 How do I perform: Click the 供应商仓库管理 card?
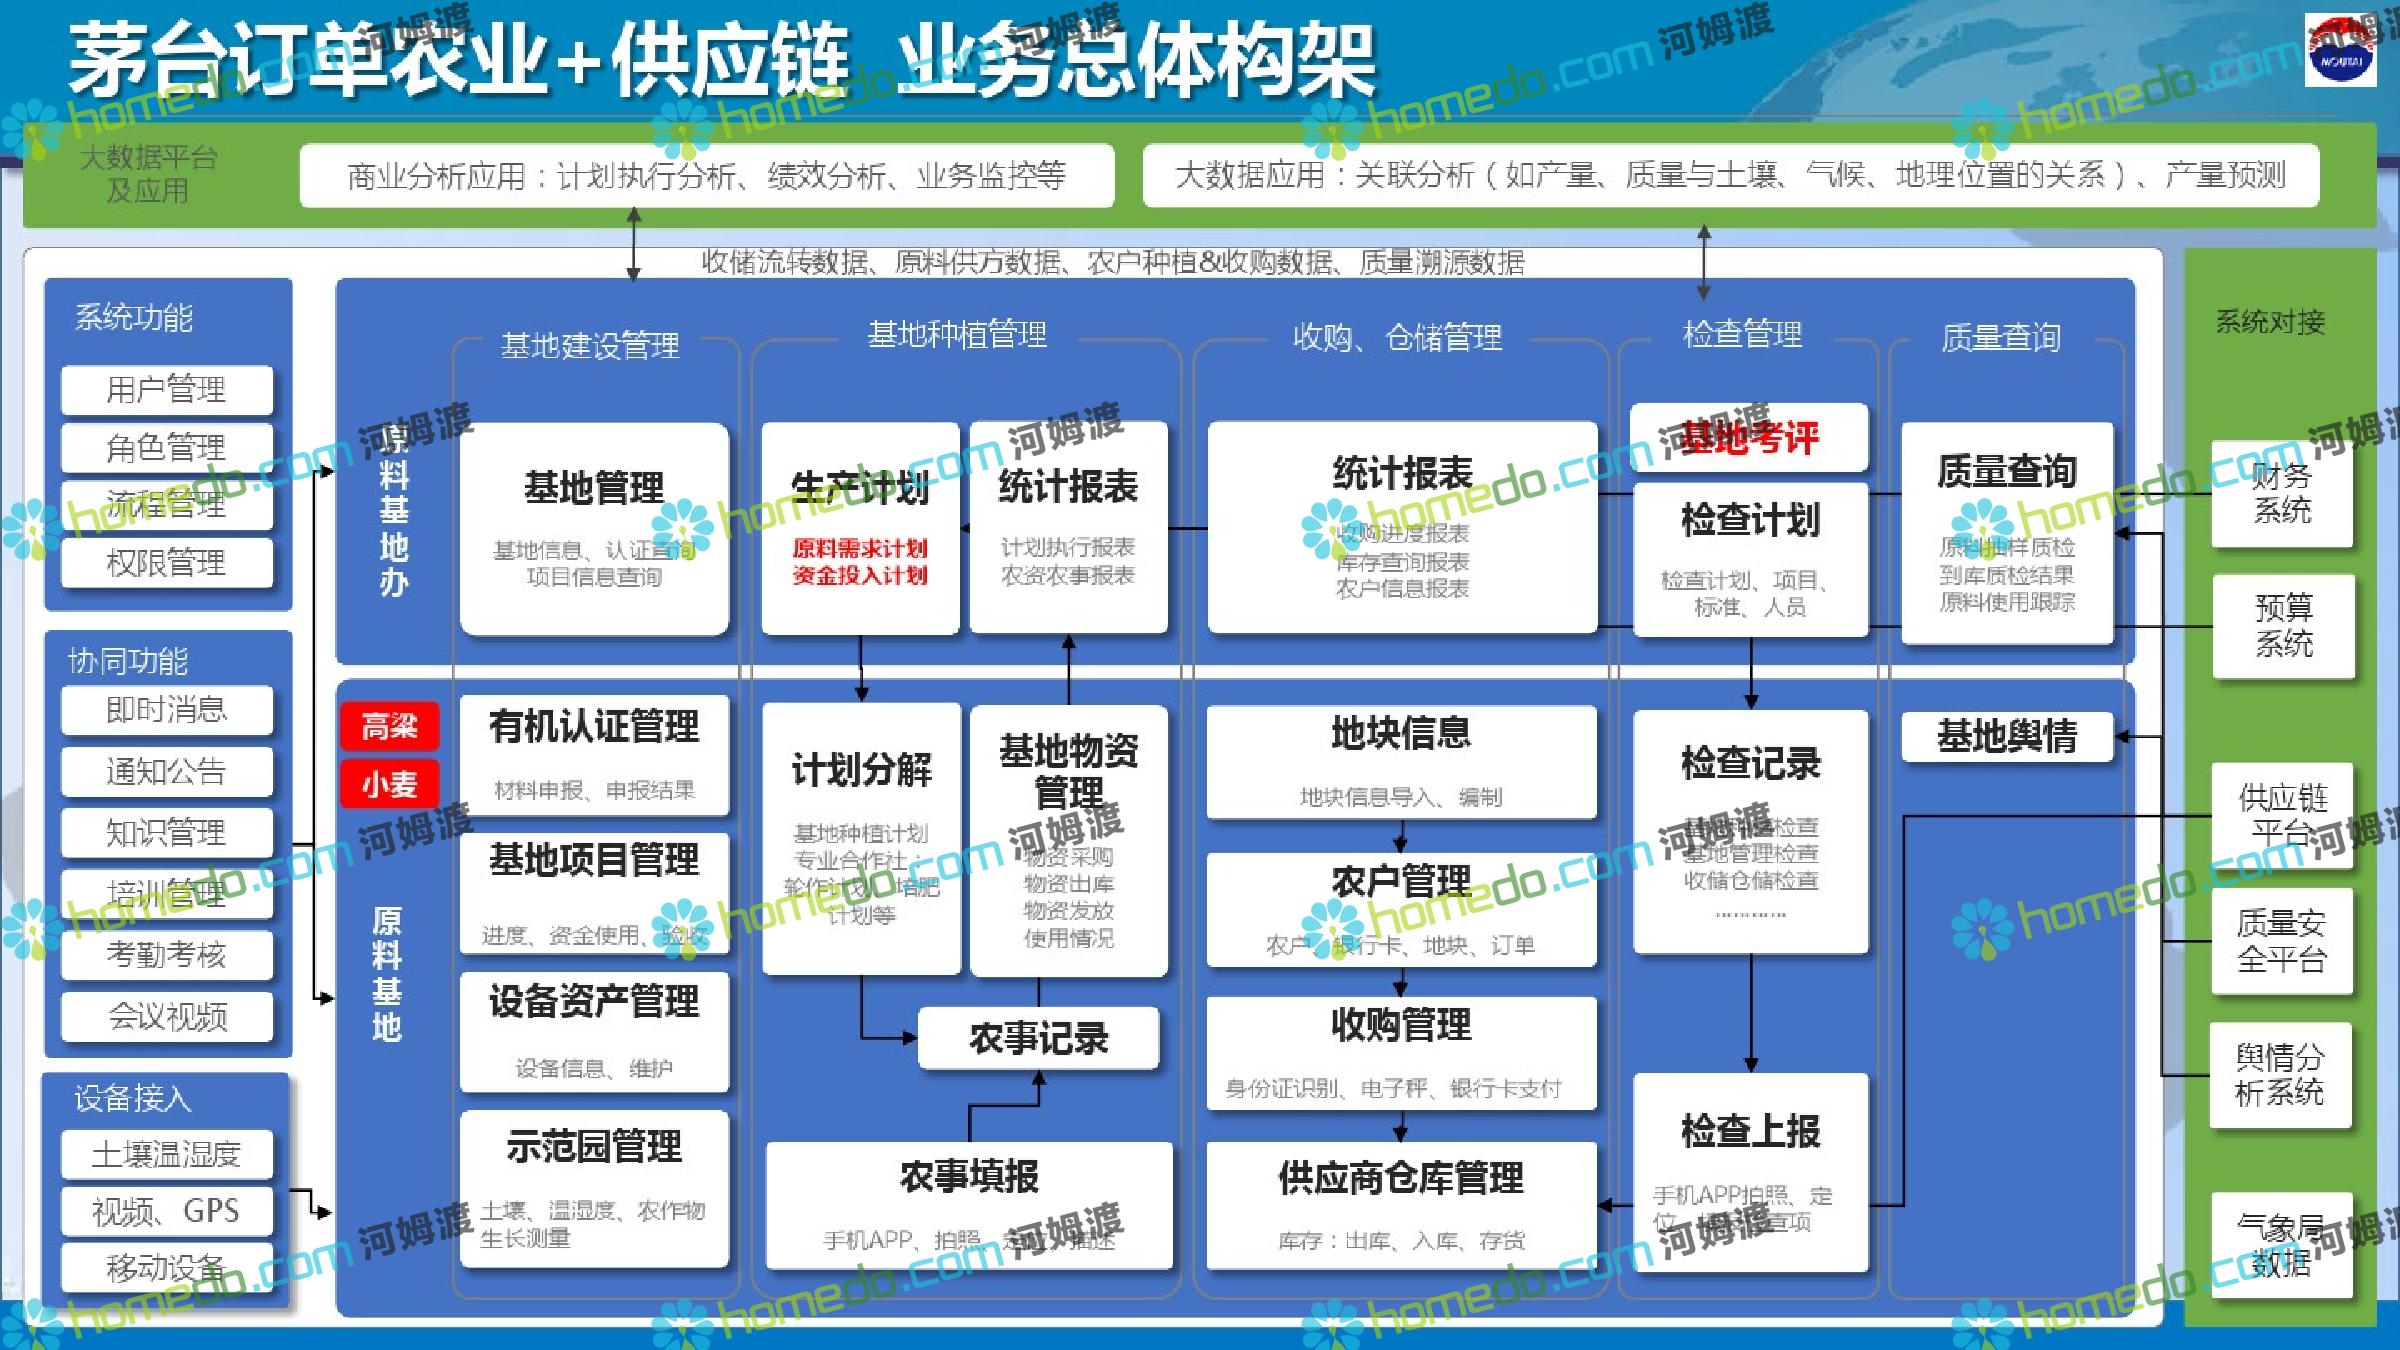point(1401,1205)
